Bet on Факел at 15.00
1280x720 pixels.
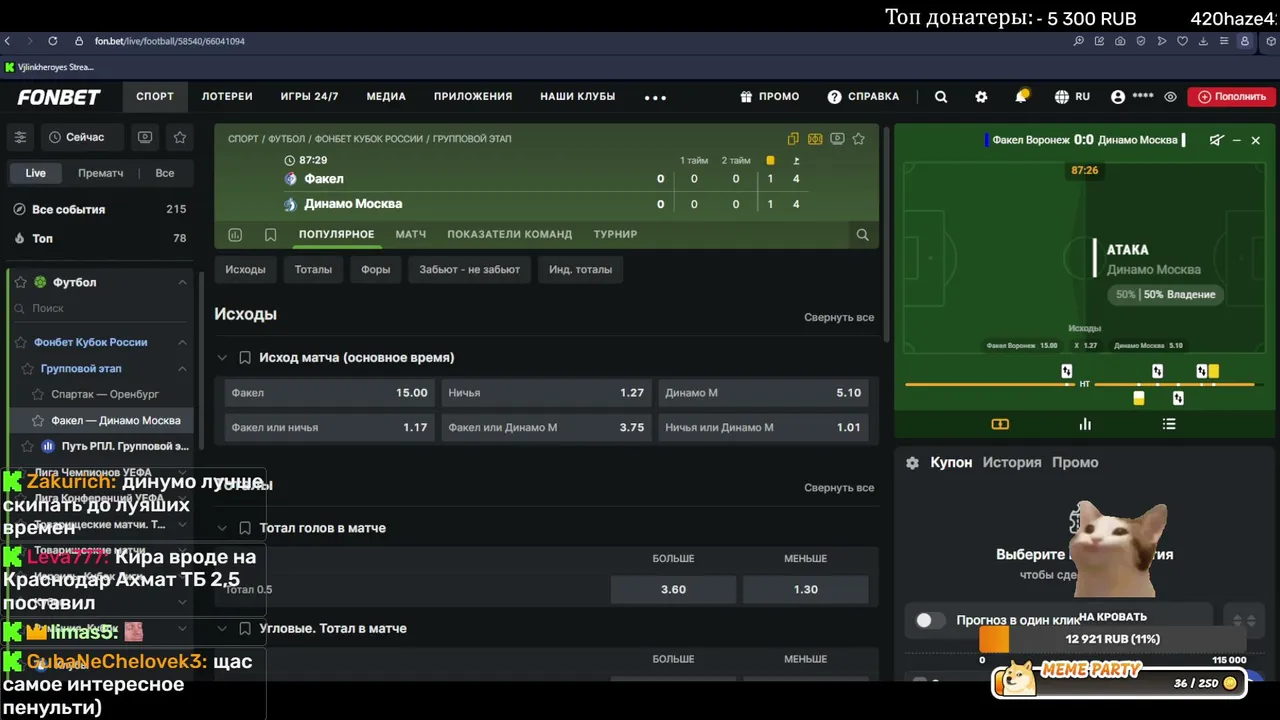click(329, 393)
